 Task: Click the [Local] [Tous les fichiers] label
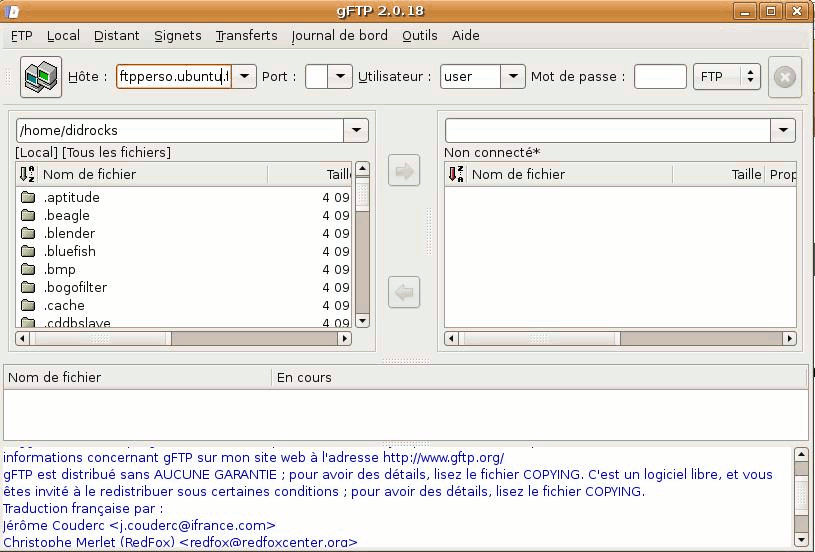93,152
